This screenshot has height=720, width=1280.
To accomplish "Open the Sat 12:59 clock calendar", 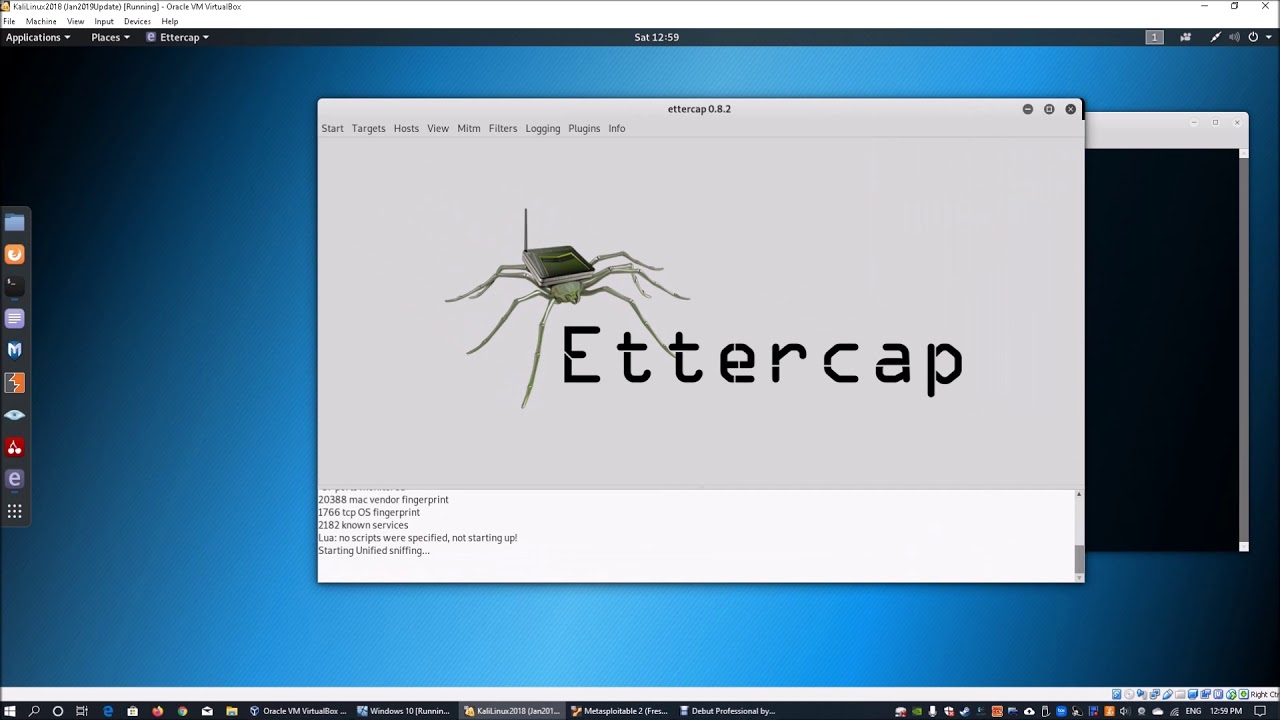I will (x=657, y=37).
